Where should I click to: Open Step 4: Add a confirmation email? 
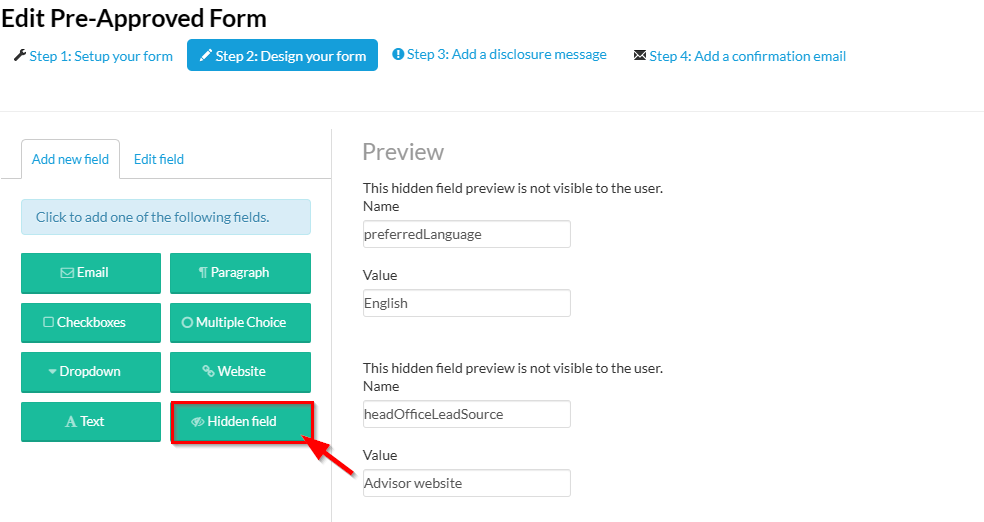740,56
